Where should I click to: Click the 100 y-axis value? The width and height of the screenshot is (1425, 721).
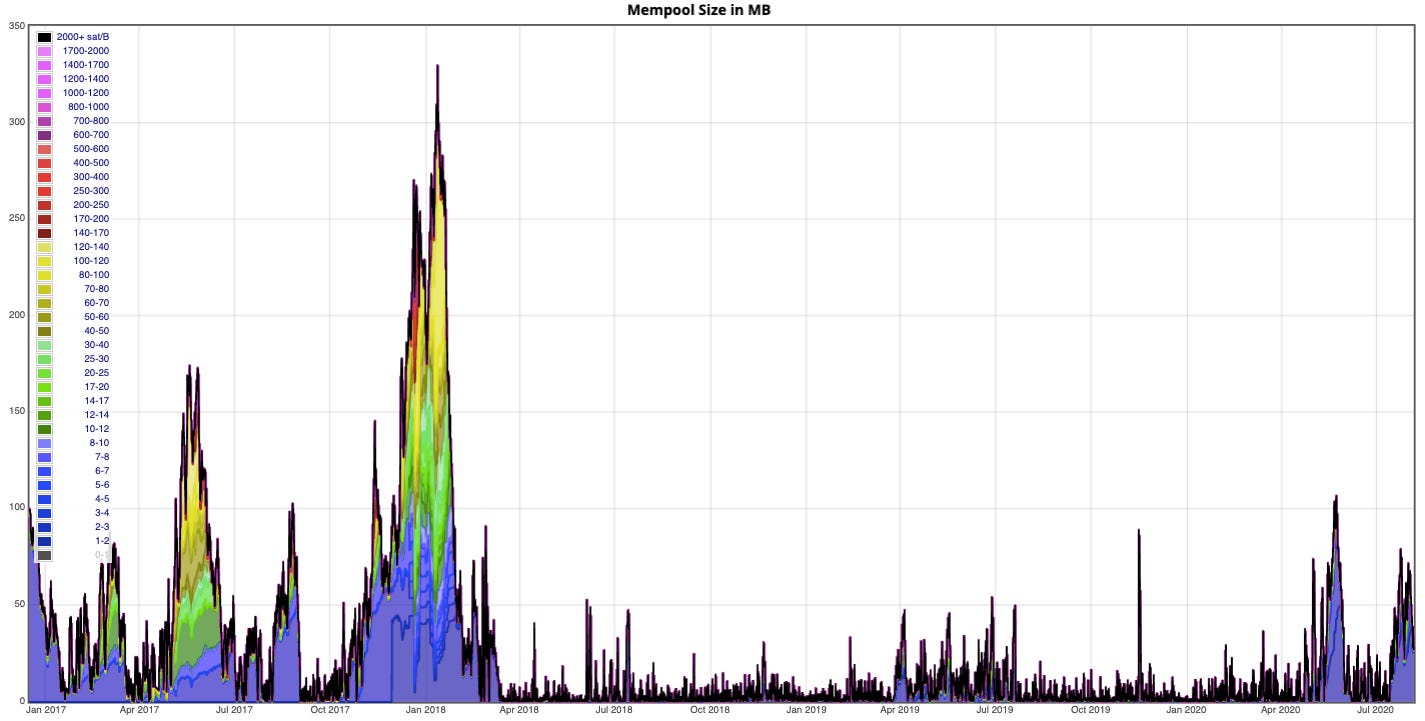(x=16, y=508)
